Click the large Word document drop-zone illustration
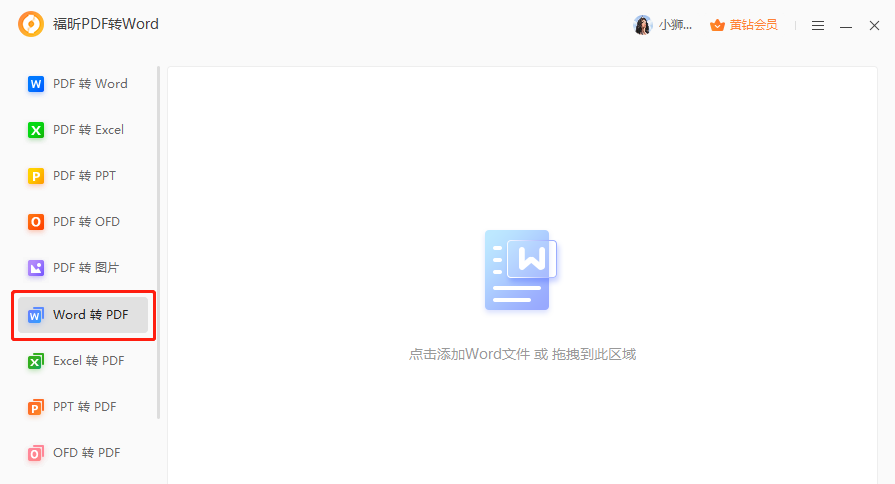 (520, 270)
